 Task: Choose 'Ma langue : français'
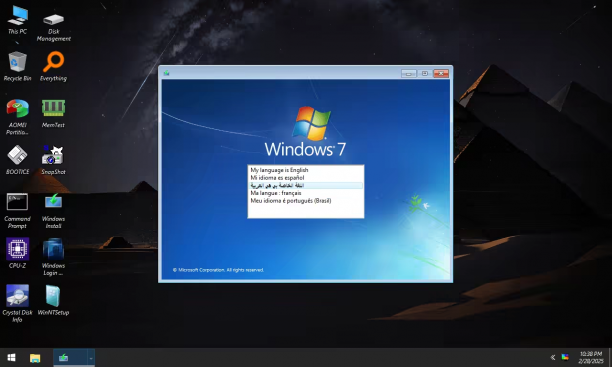(x=306, y=193)
